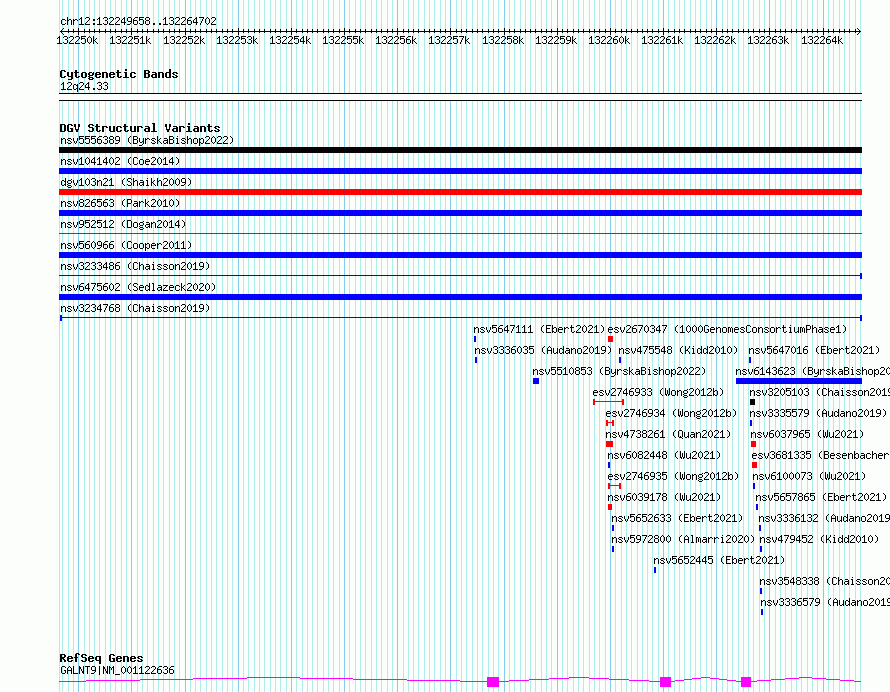Click the middle magenta GALNT9 exon box

click(665, 682)
